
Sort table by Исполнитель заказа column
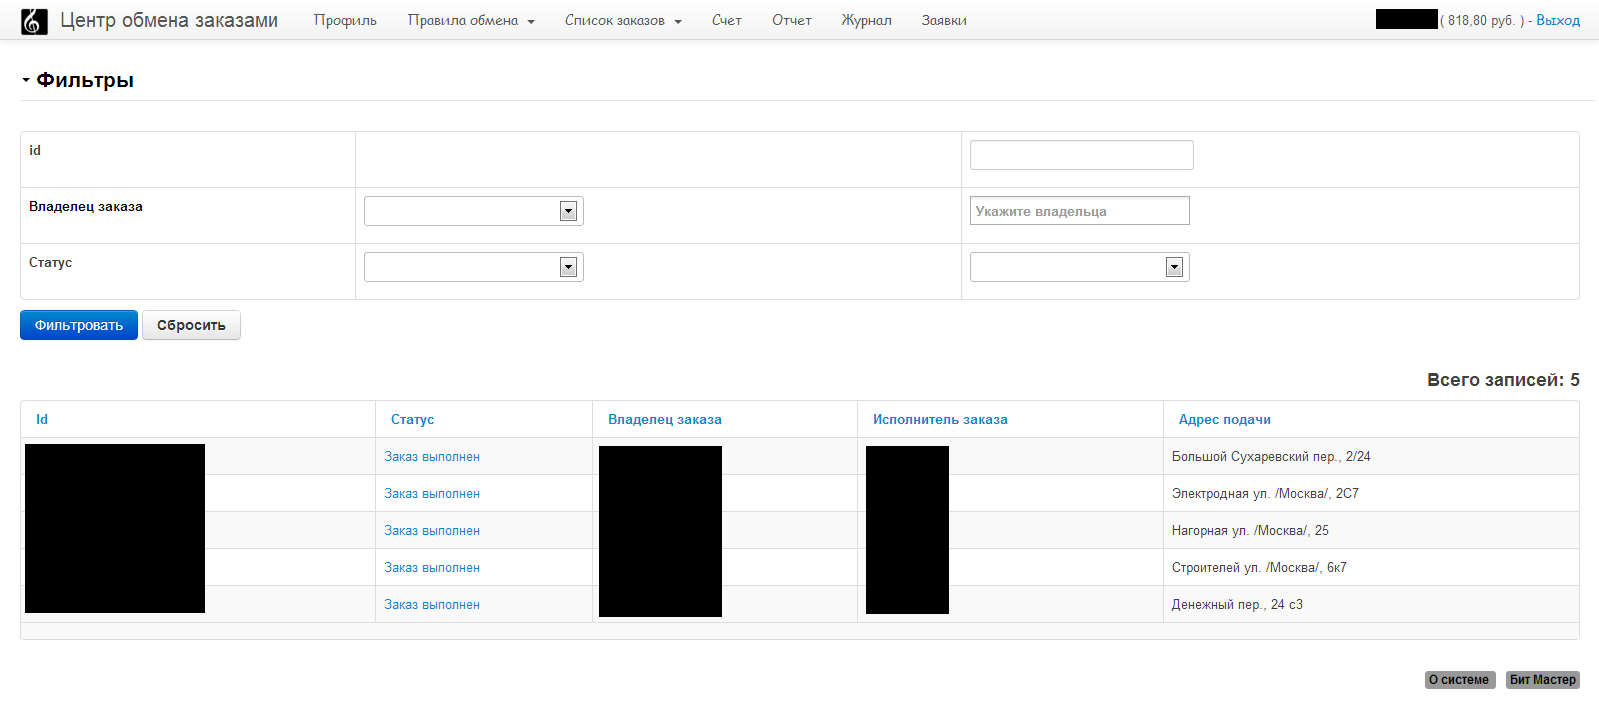pyautogui.click(x=939, y=420)
